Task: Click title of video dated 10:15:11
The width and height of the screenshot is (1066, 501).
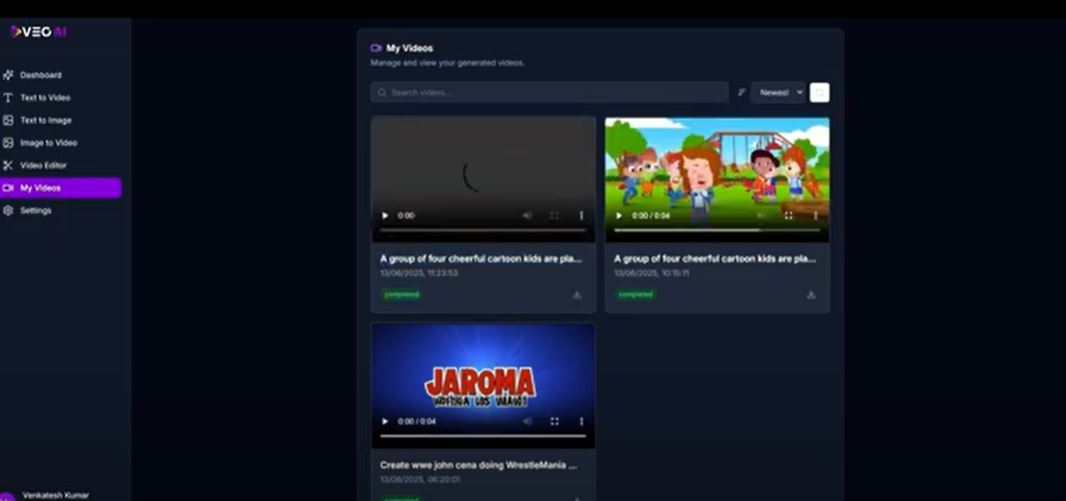Action: pyautogui.click(x=715, y=259)
